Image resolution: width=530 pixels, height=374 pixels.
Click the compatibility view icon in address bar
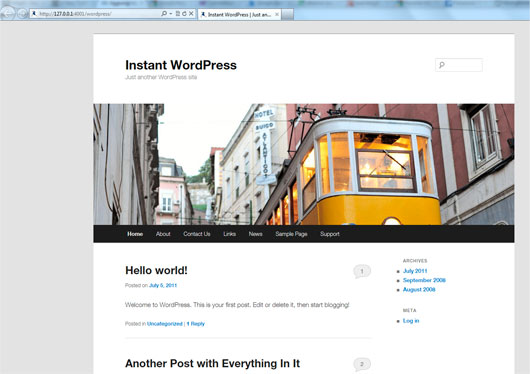pos(177,14)
